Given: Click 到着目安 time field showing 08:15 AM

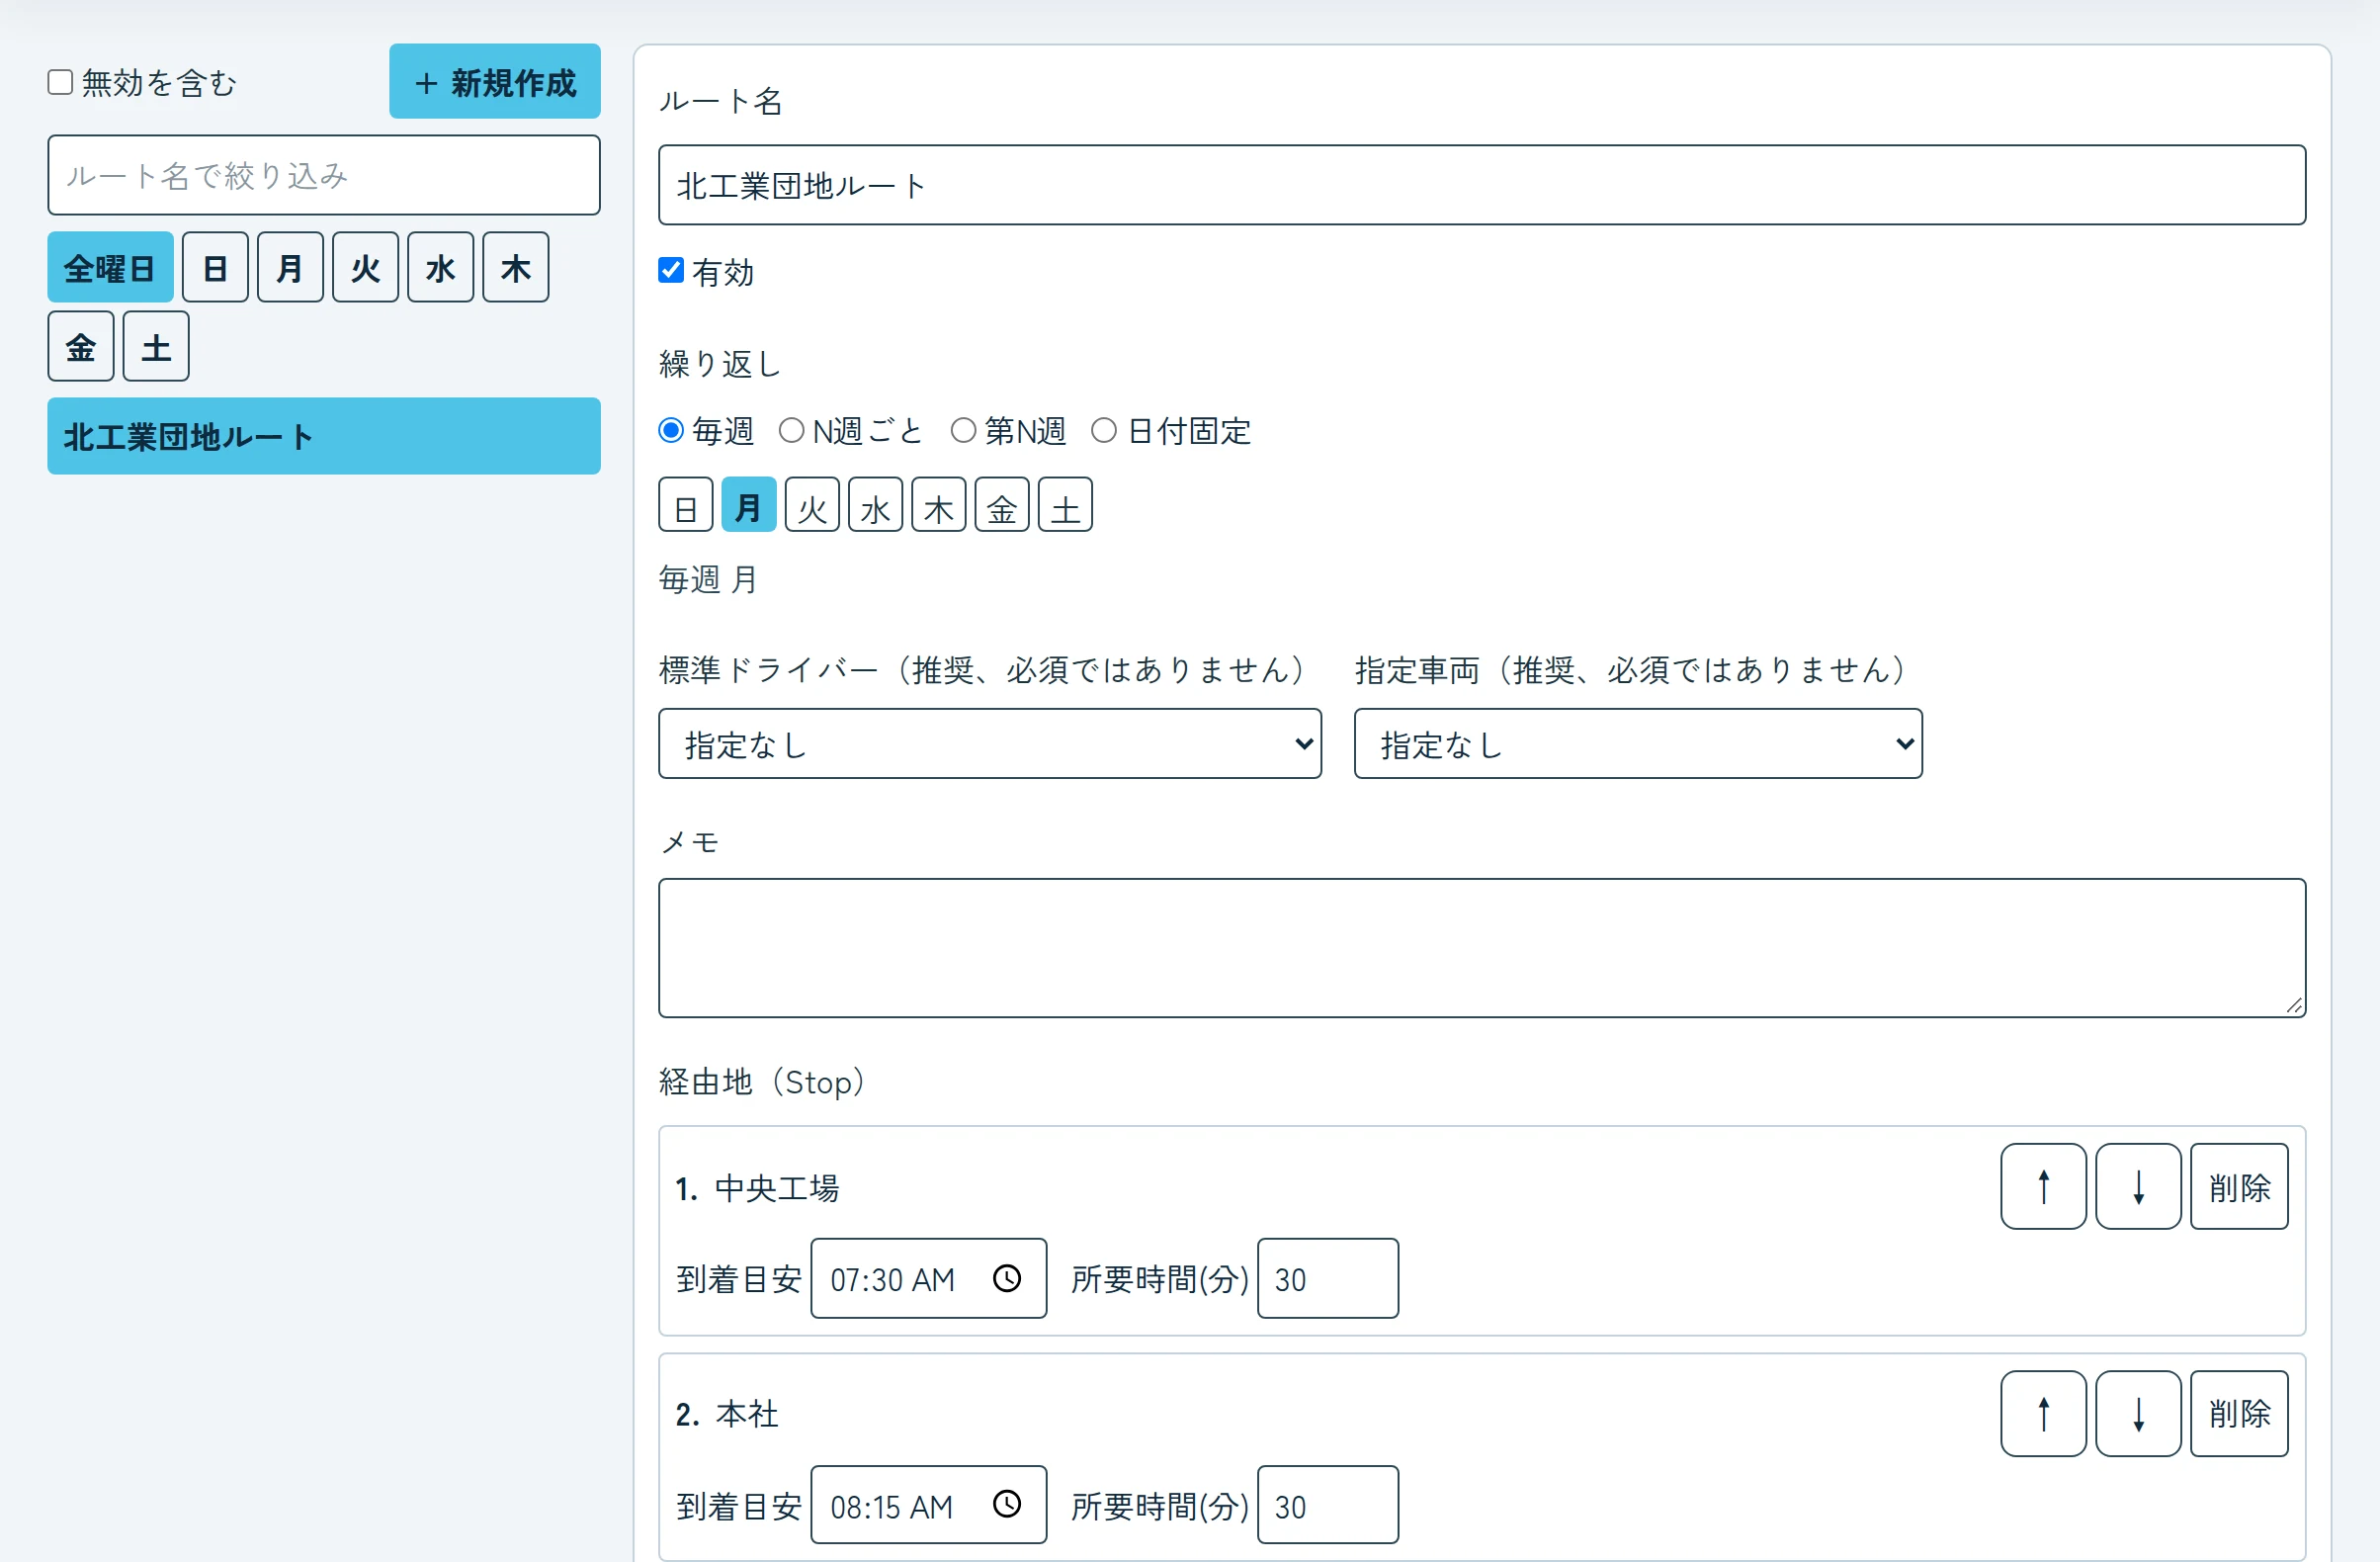Looking at the screenshot, I should coord(929,1504).
